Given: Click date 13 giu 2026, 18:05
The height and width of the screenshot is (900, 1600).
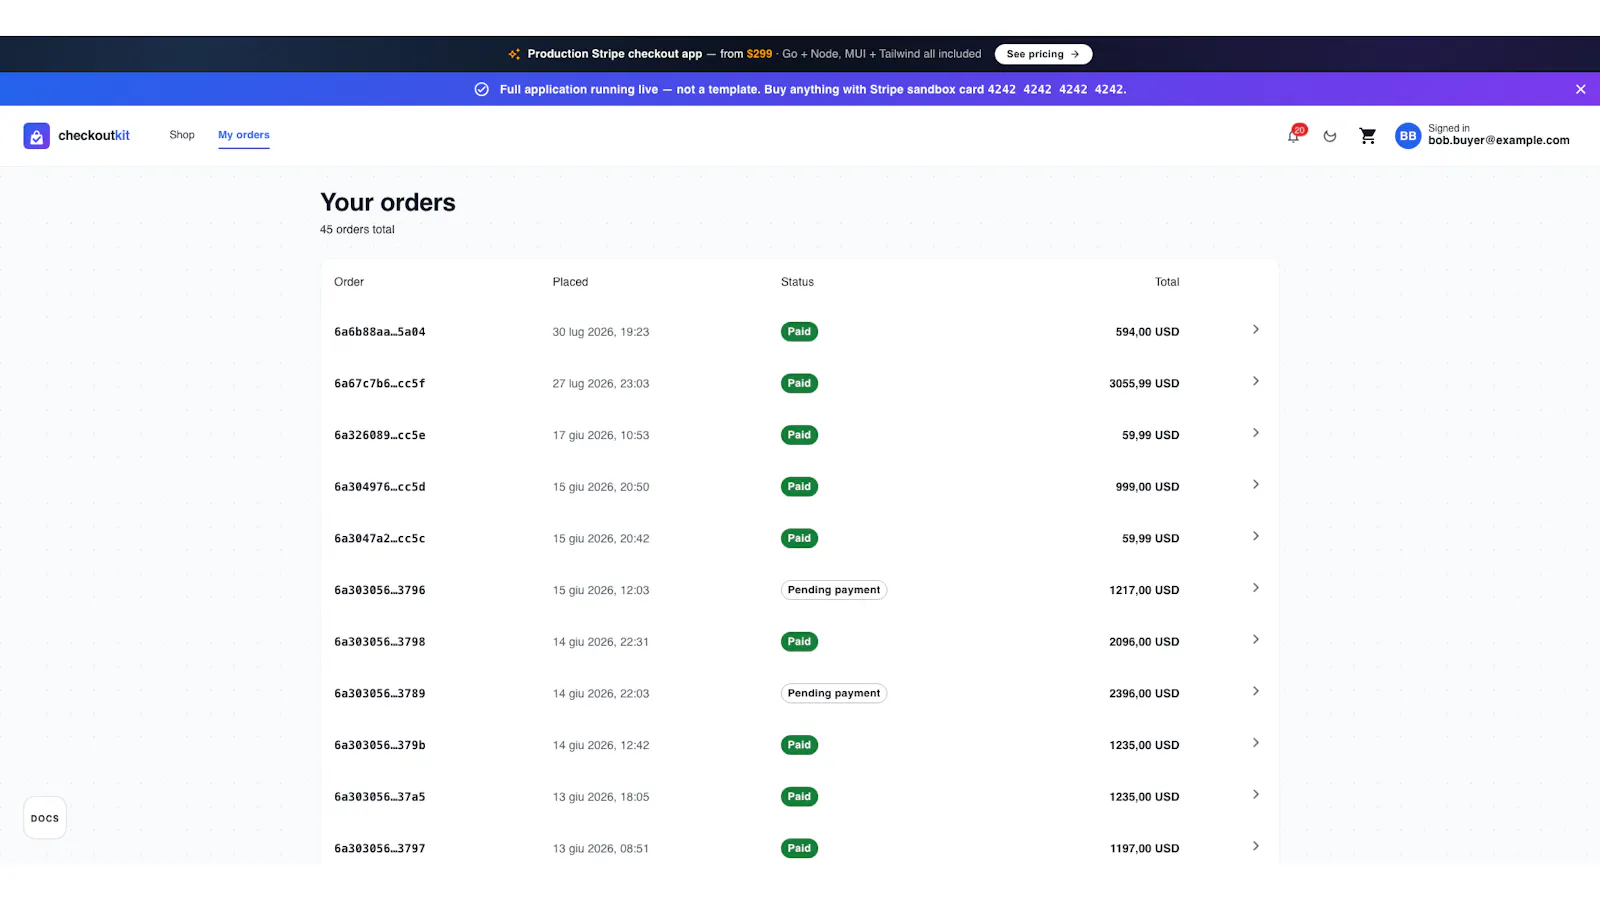Looking at the screenshot, I should (x=601, y=797).
